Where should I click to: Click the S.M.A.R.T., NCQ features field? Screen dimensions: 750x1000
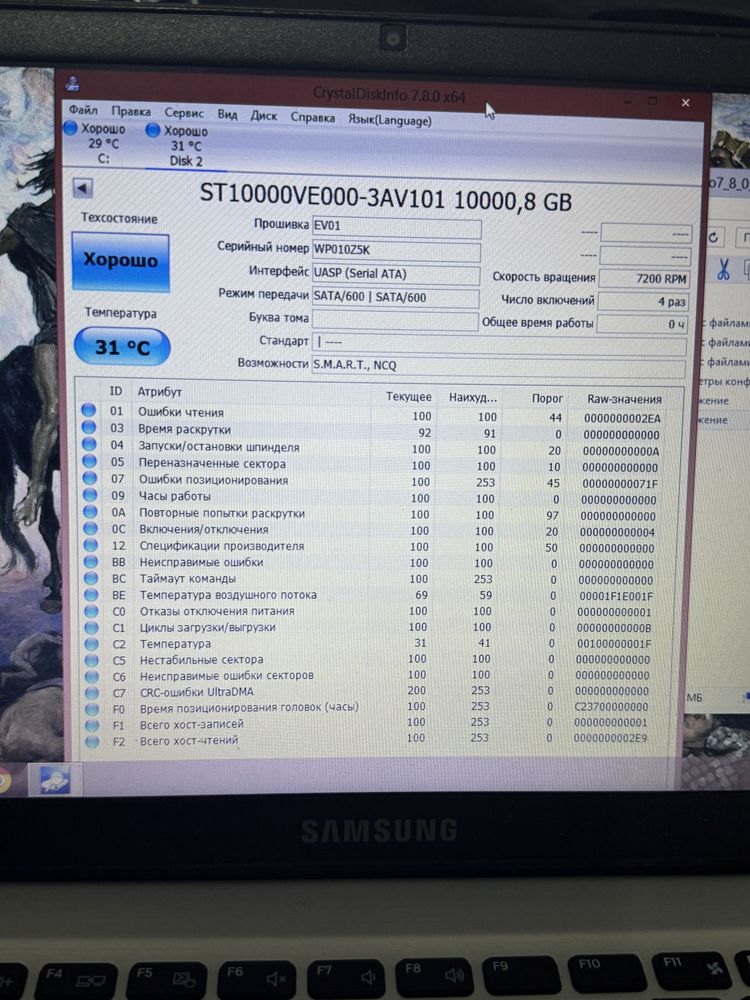pyautogui.click(x=498, y=367)
